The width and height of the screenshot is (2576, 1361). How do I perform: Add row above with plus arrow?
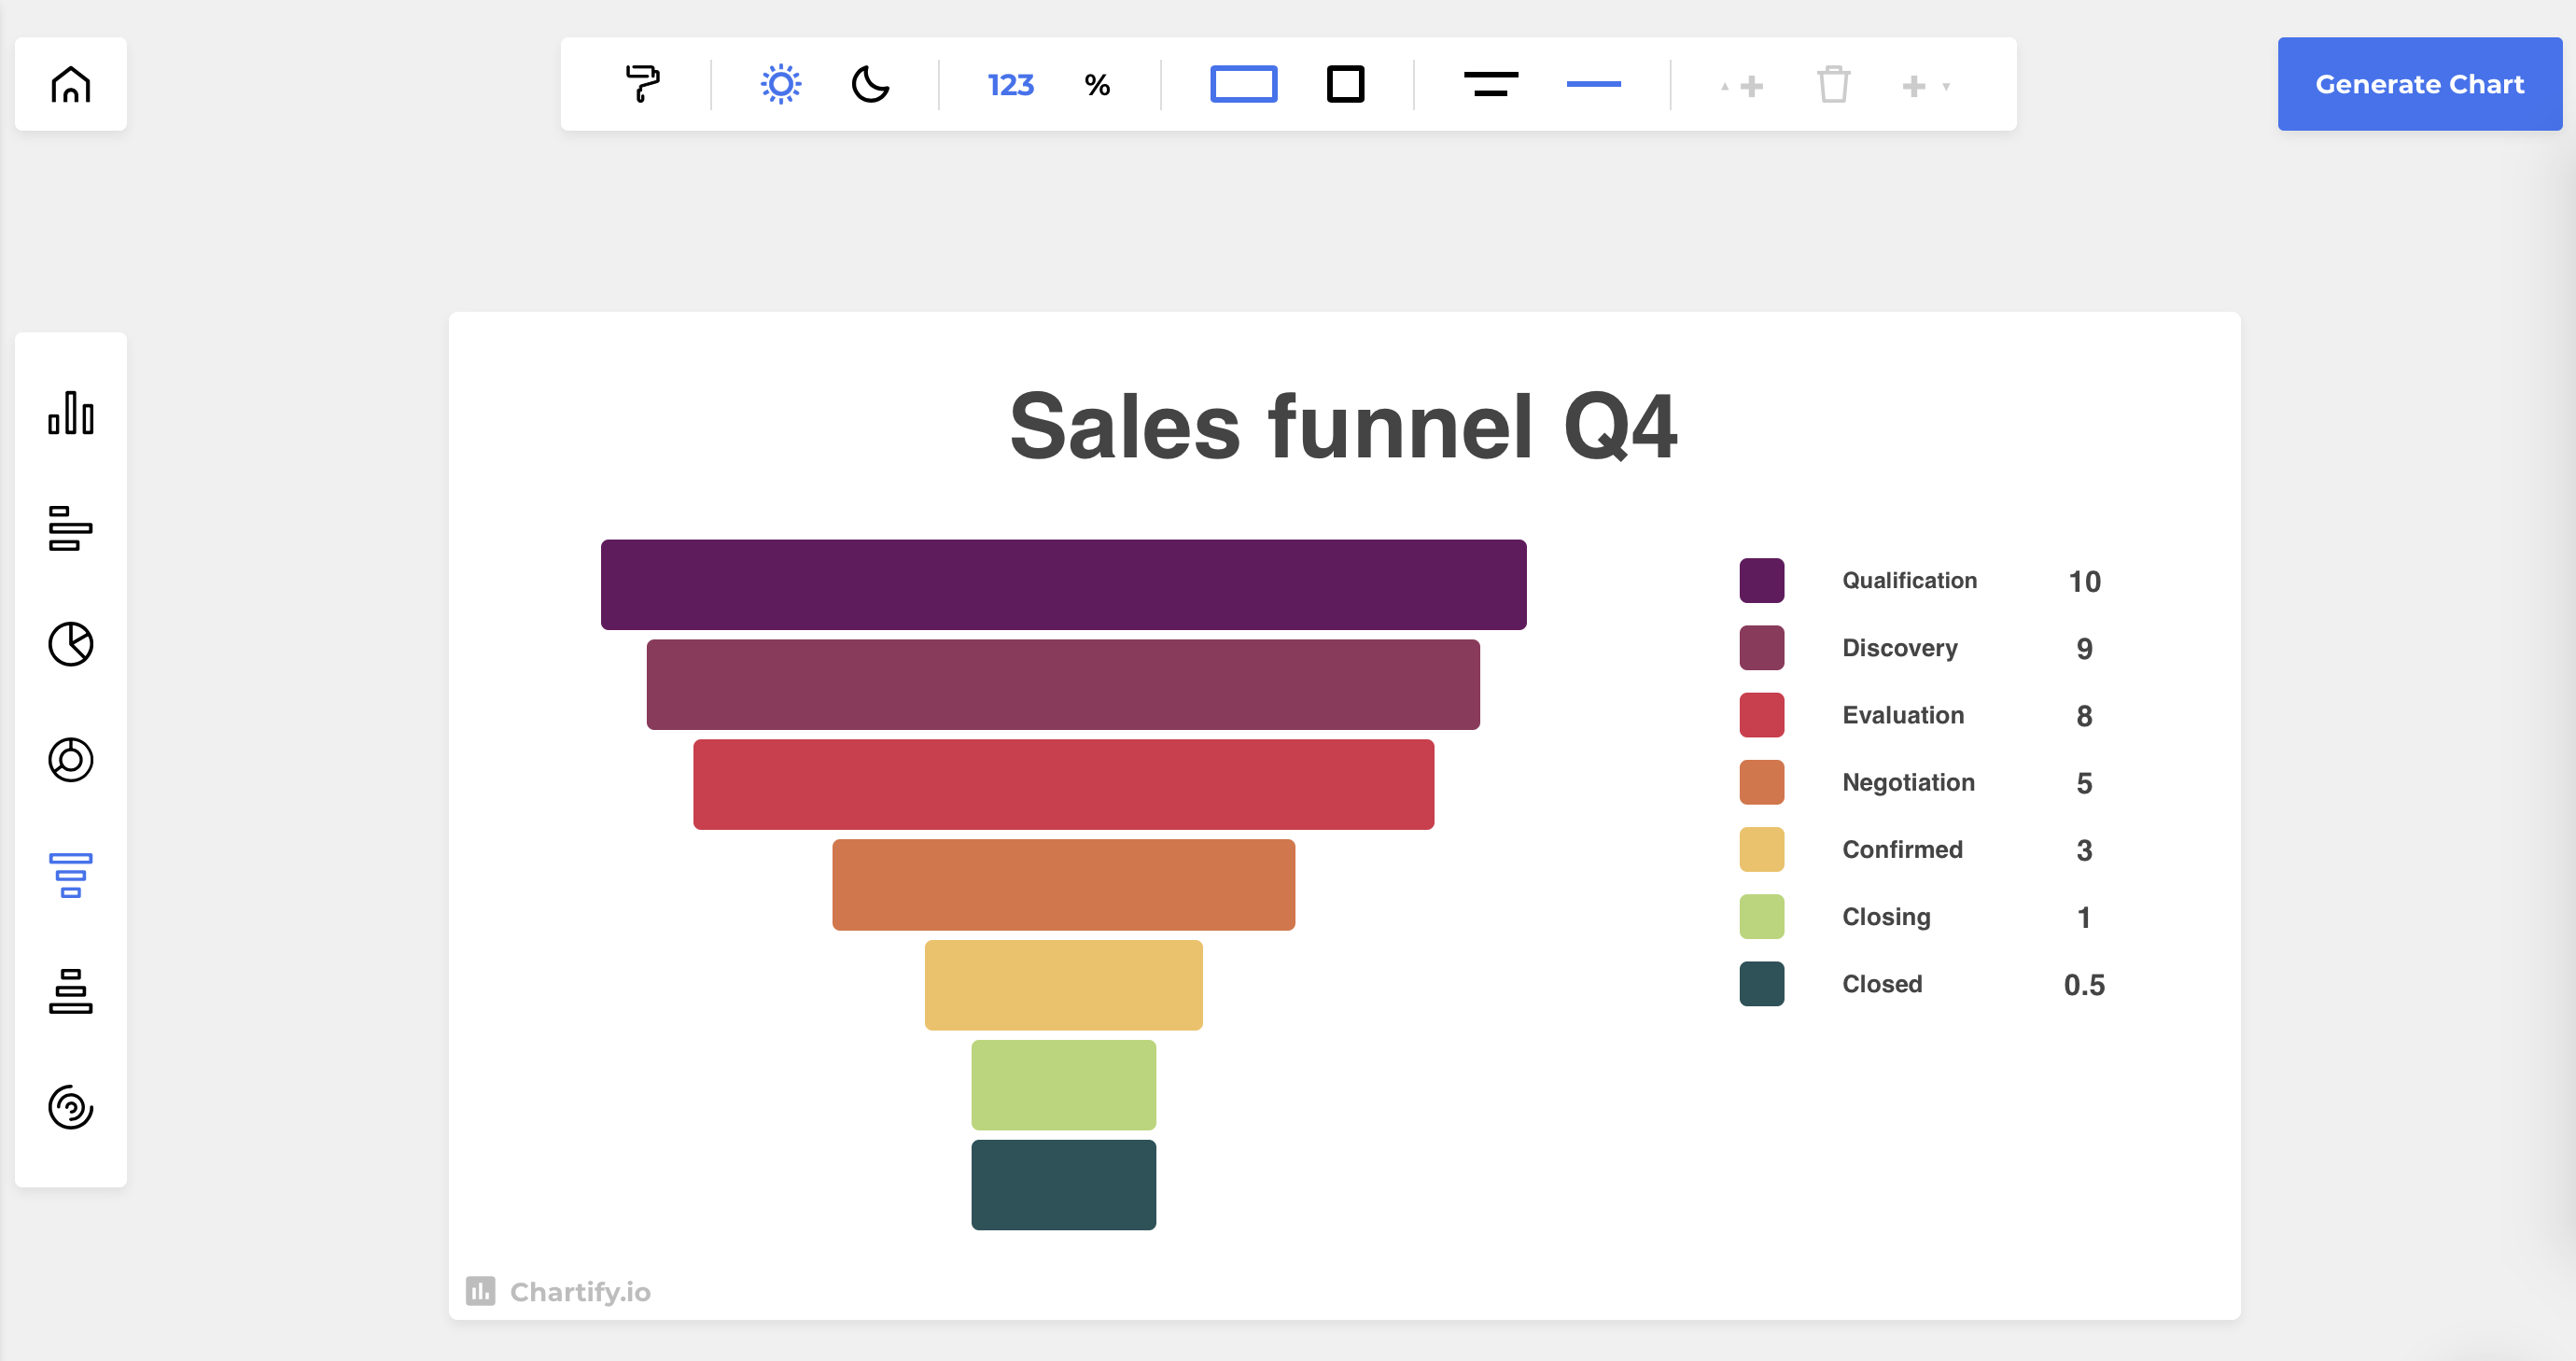point(1743,86)
